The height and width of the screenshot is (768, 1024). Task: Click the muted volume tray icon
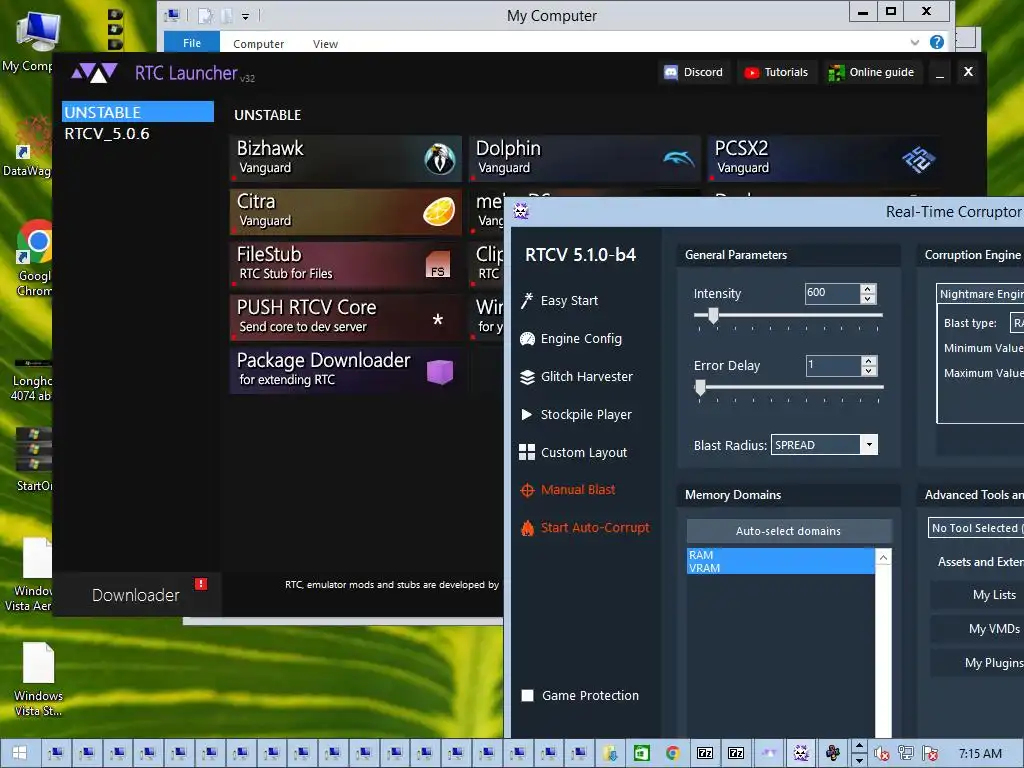[881, 754]
